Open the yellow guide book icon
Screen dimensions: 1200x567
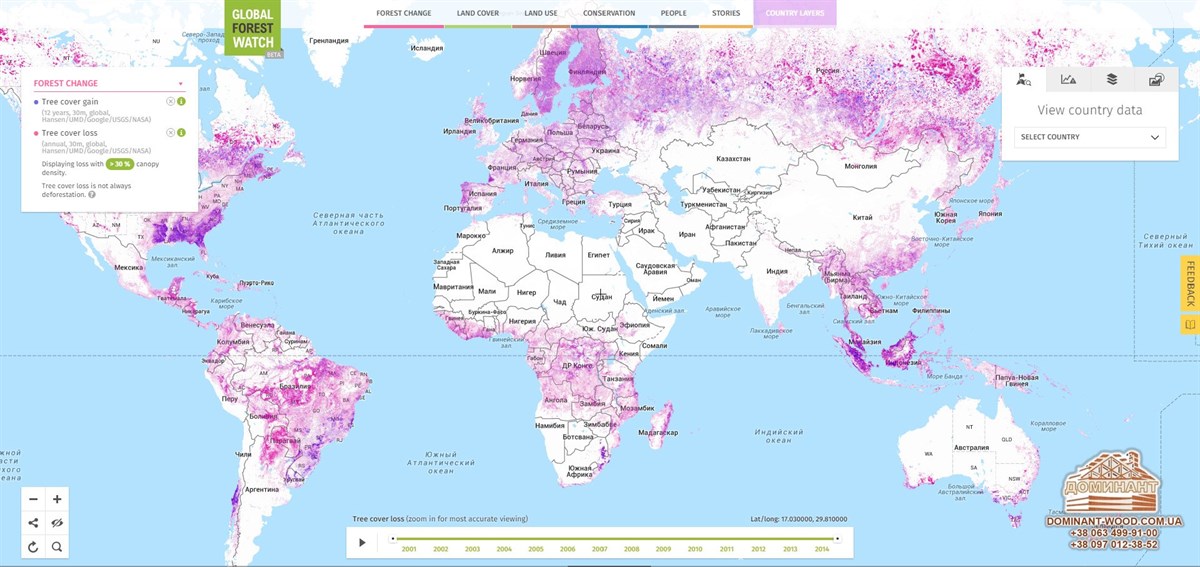(x=1189, y=324)
